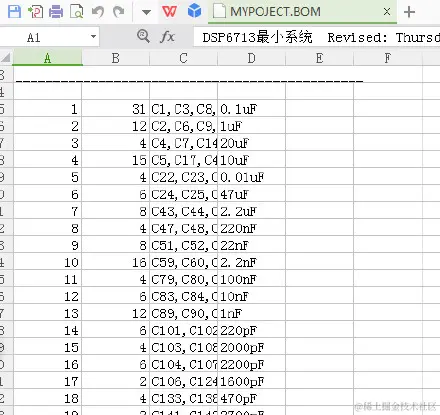
Task: Expand the quick access toolbar dropdown
Action: pos(146,13)
